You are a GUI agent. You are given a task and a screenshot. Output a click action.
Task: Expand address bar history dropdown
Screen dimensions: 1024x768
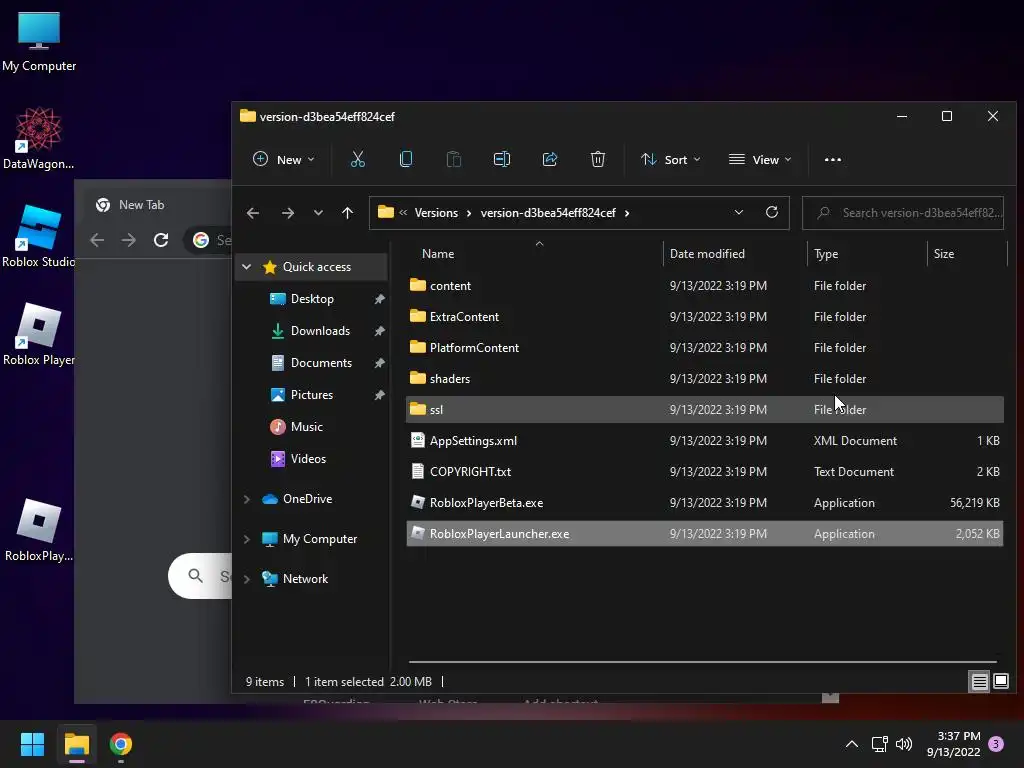[x=739, y=212]
